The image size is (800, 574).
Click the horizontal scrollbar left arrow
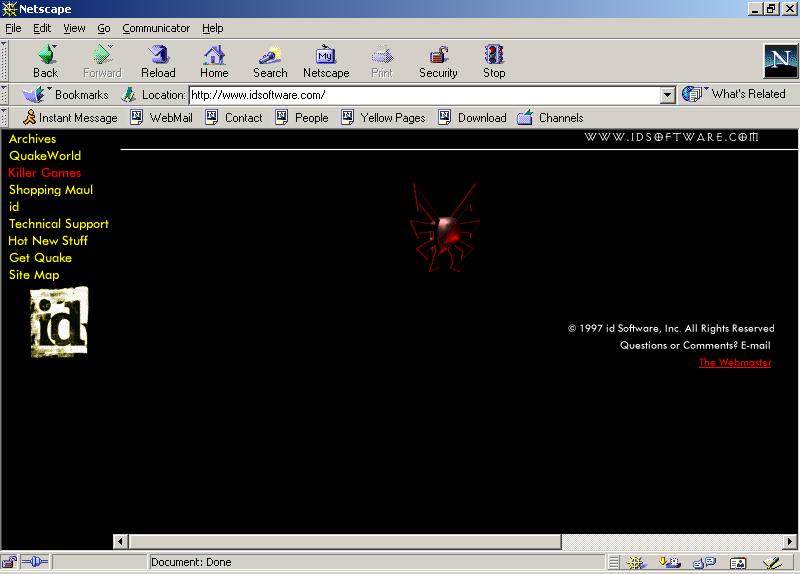click(x=120, y=541)
